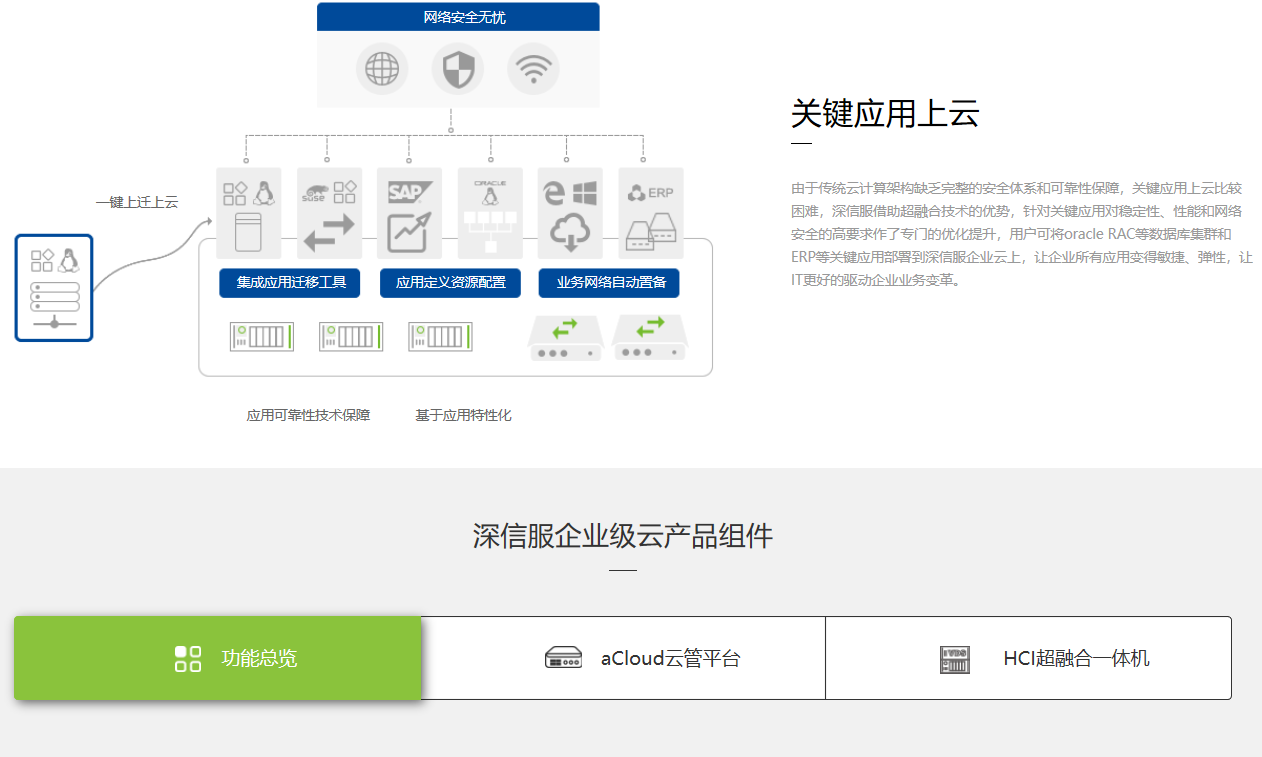Image resolution: width=1262 pixels, height=757 pixels.
Task: Select the 功能总览 tab
Action: [x=218, y=658]
